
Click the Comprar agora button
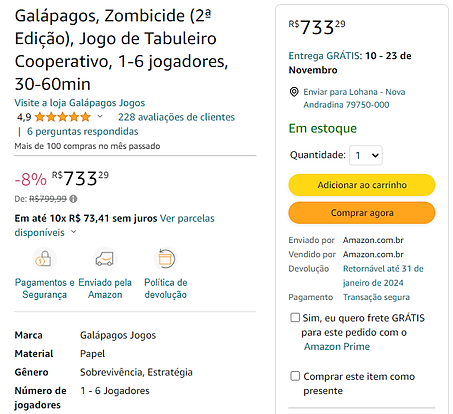[362, 213]
